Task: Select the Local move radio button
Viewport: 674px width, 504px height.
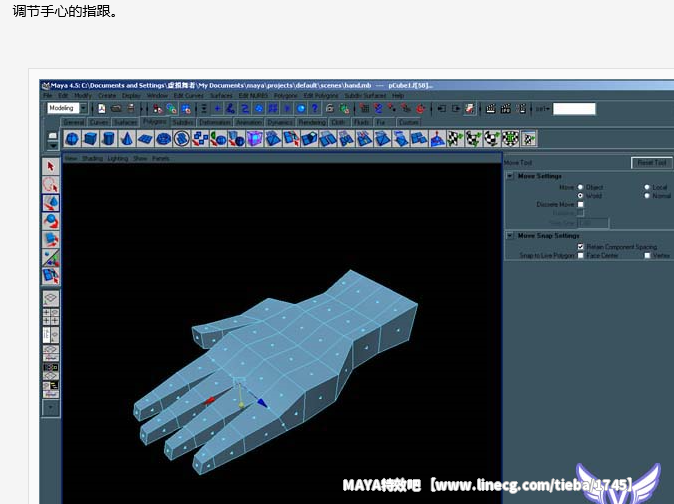Action: click(647, 187)
